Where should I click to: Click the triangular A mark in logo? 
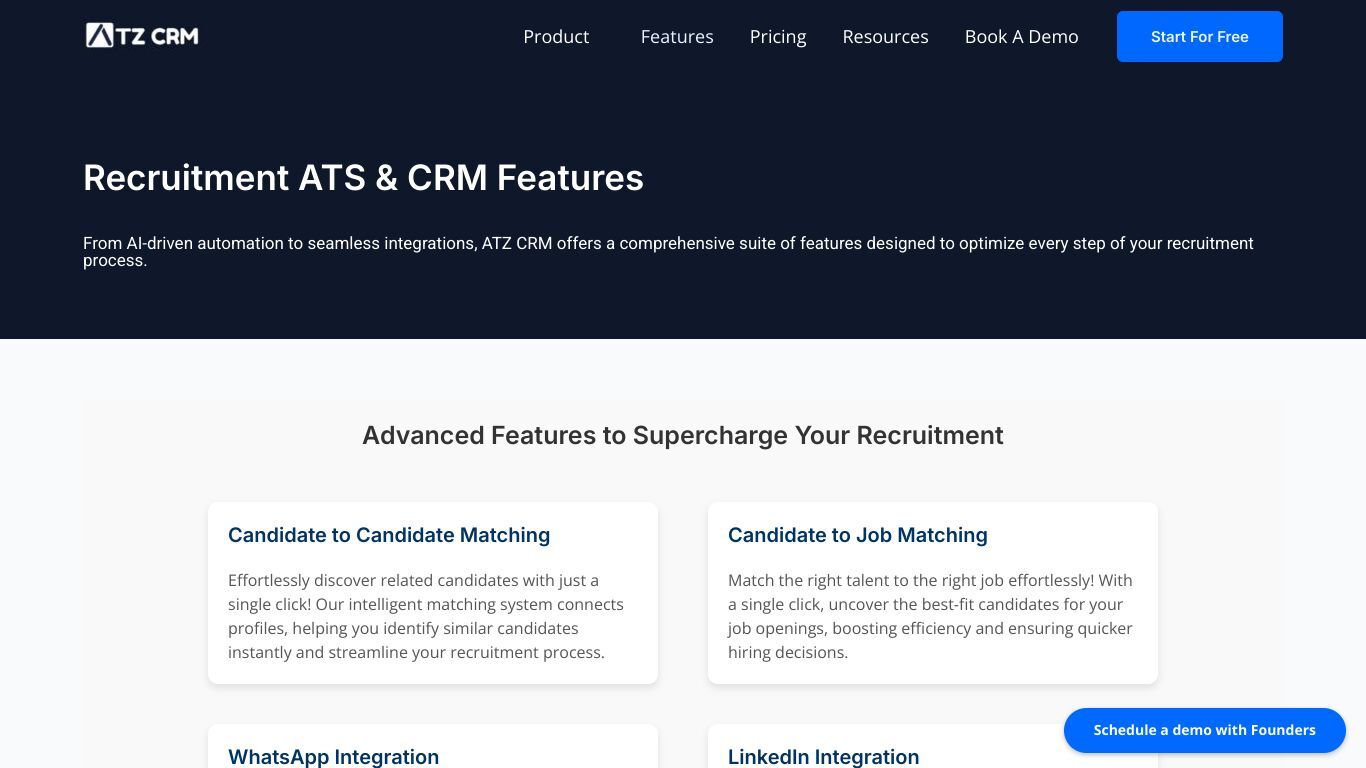click(99, 36)
